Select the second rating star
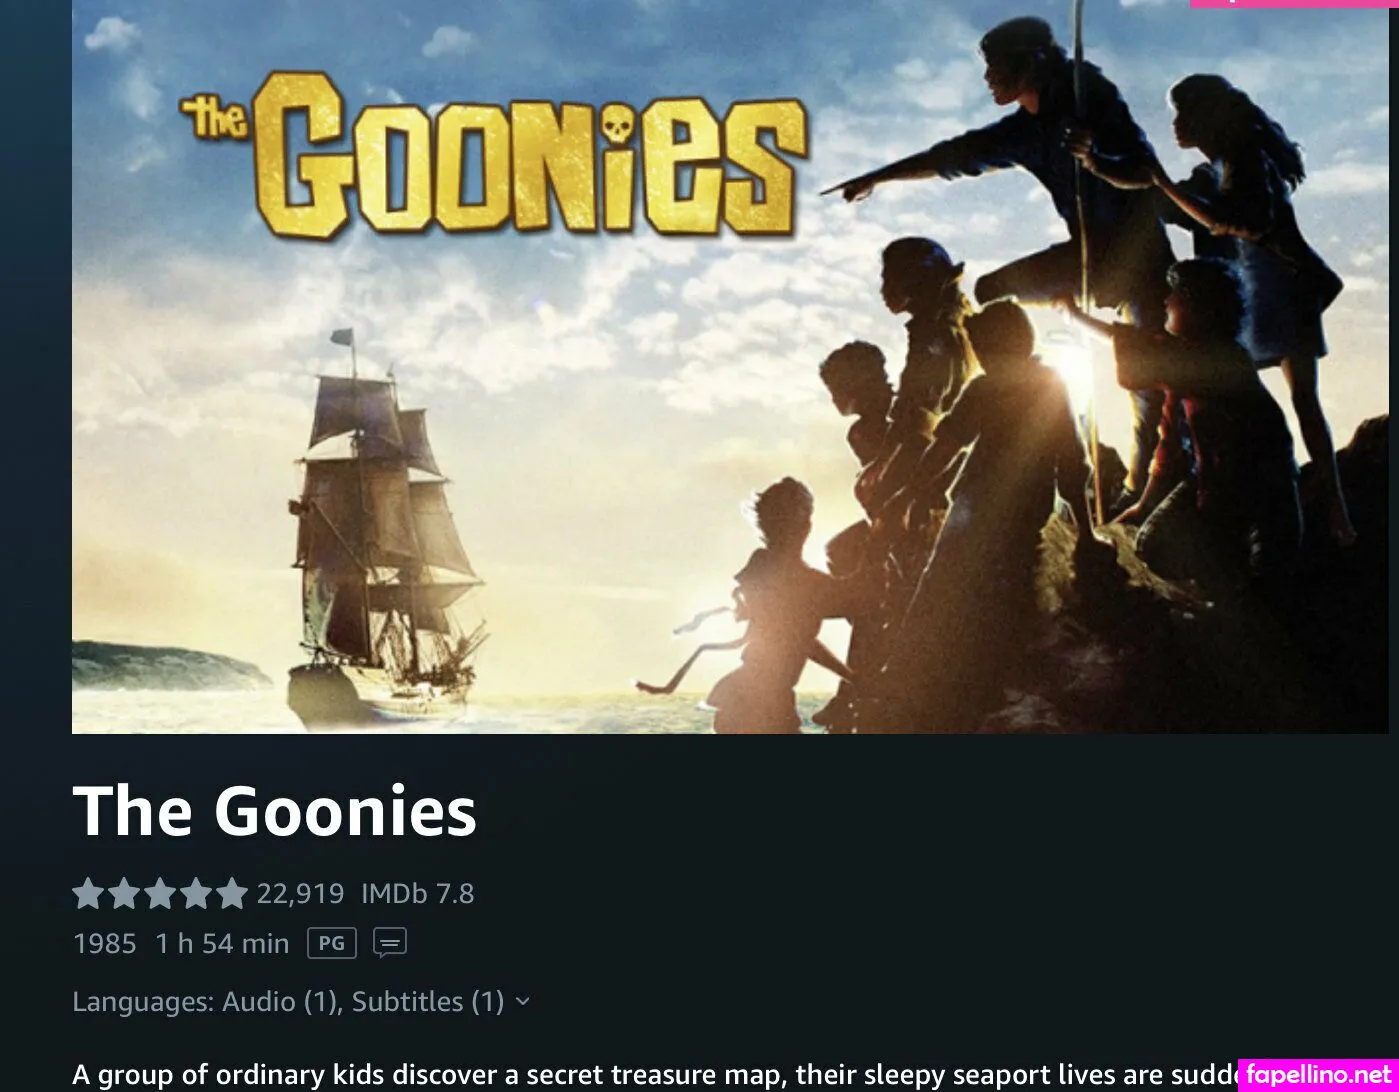 (x=124, y=893)
